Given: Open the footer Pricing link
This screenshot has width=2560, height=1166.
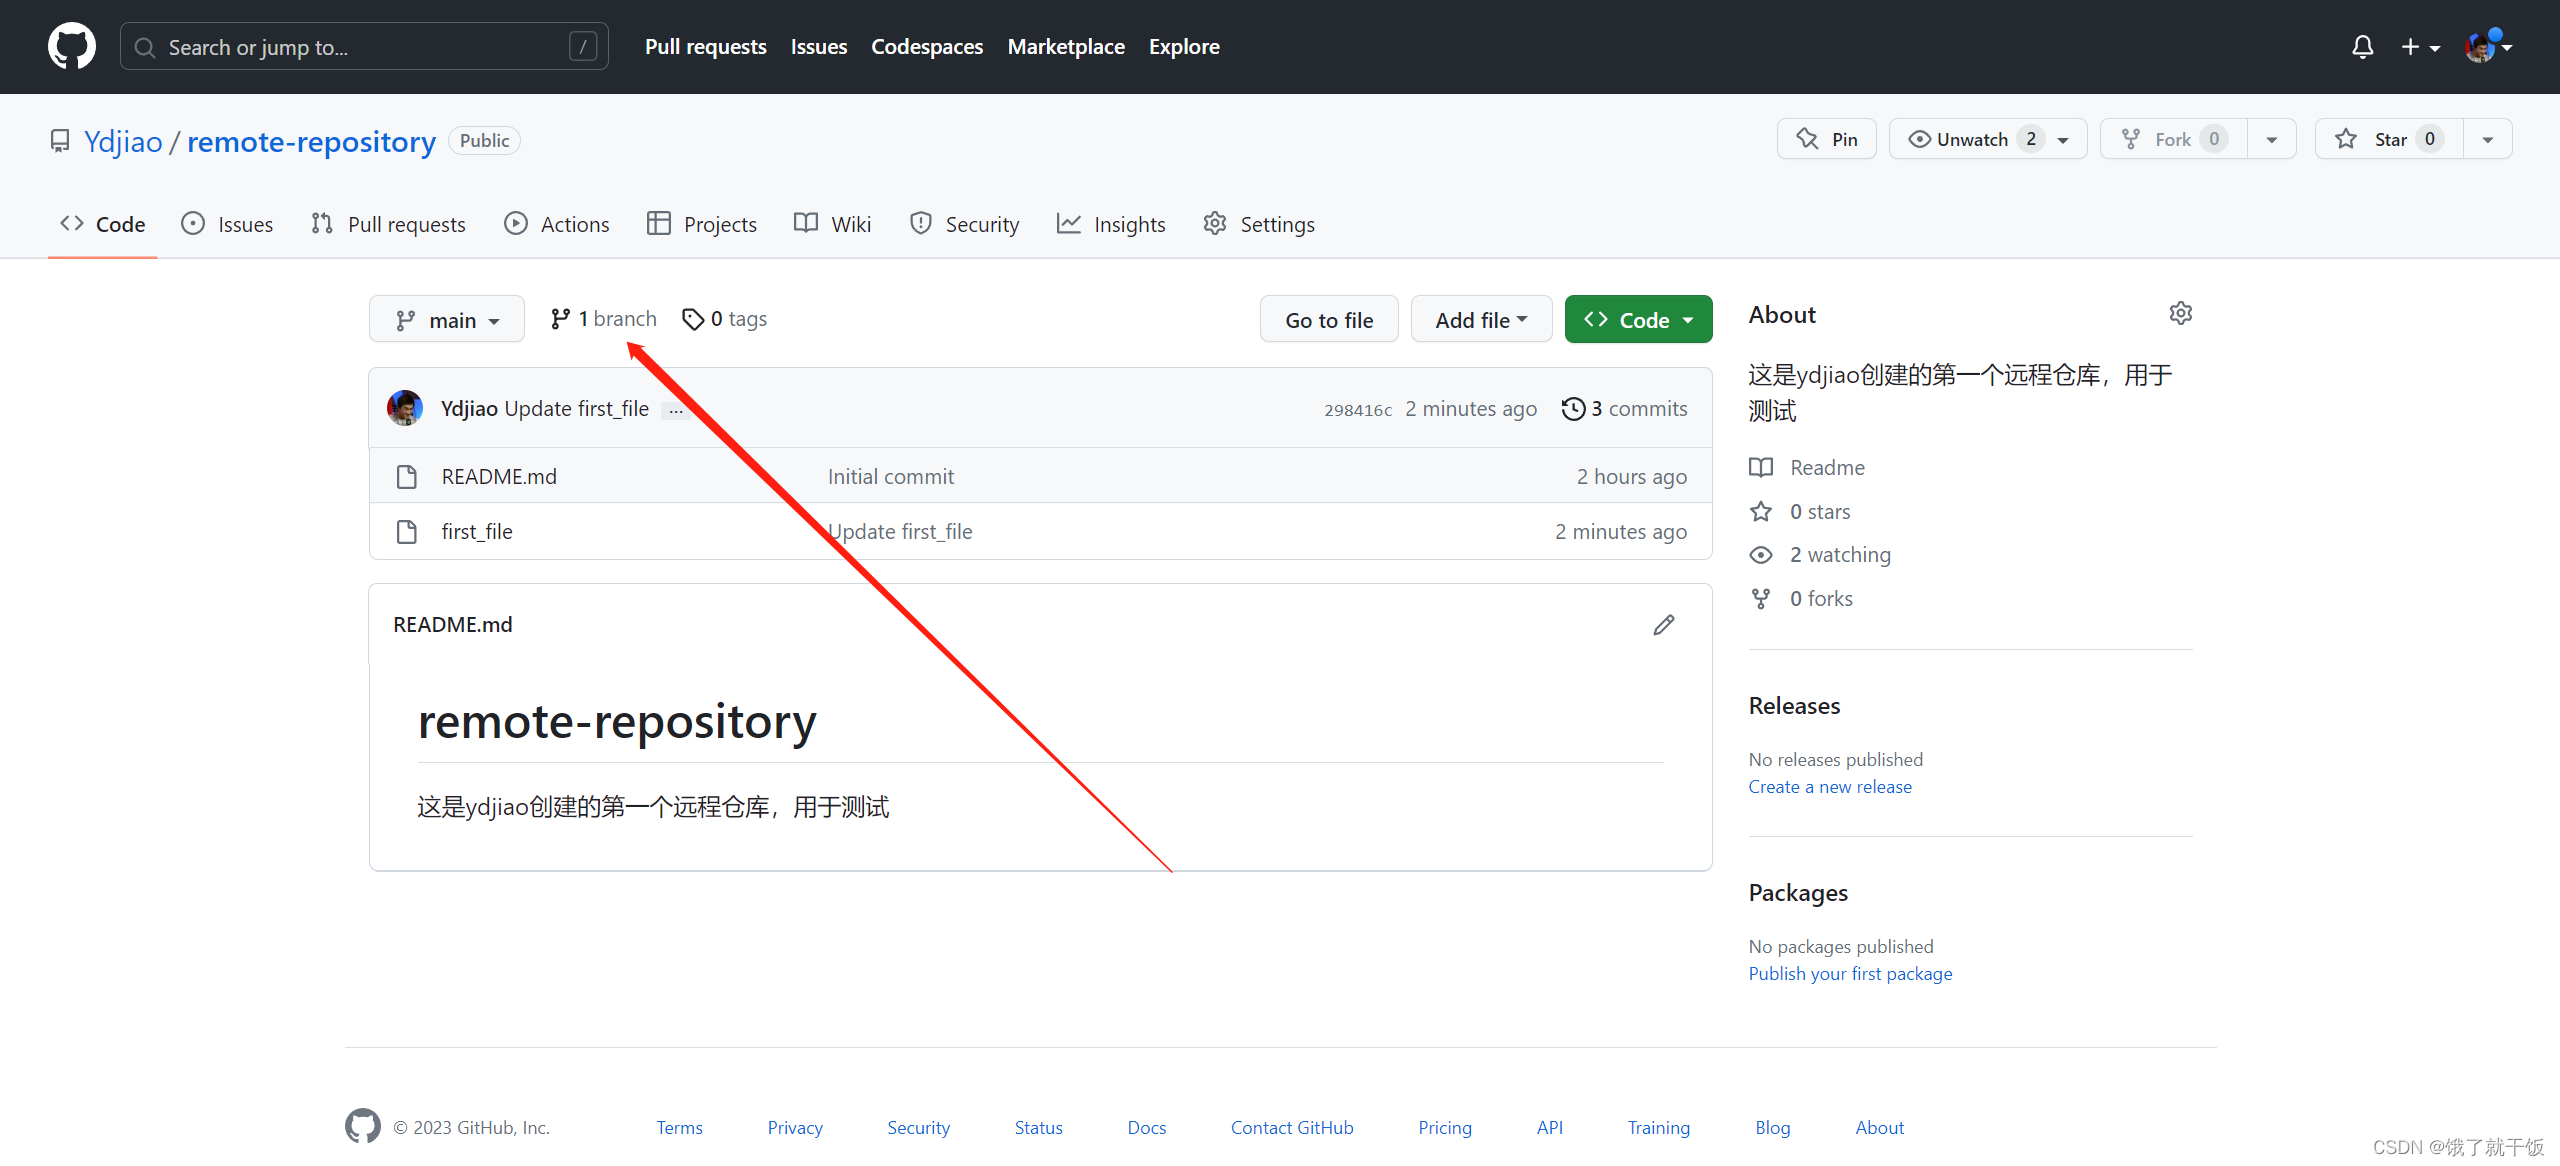Looking at the screenshot, I should [x=1444, y=1128].
